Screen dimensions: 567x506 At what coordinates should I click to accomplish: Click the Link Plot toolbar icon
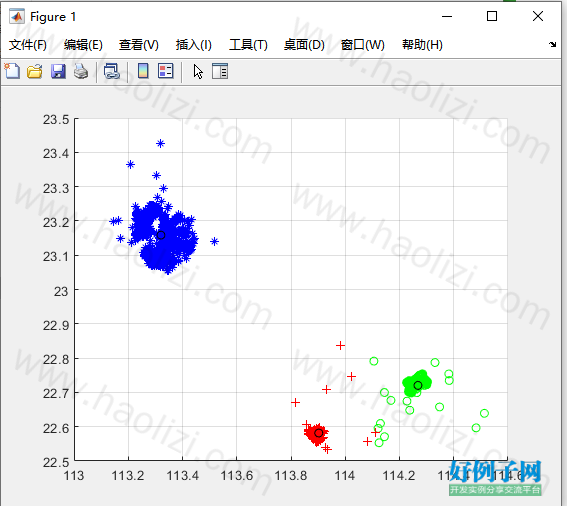[112, 71]
